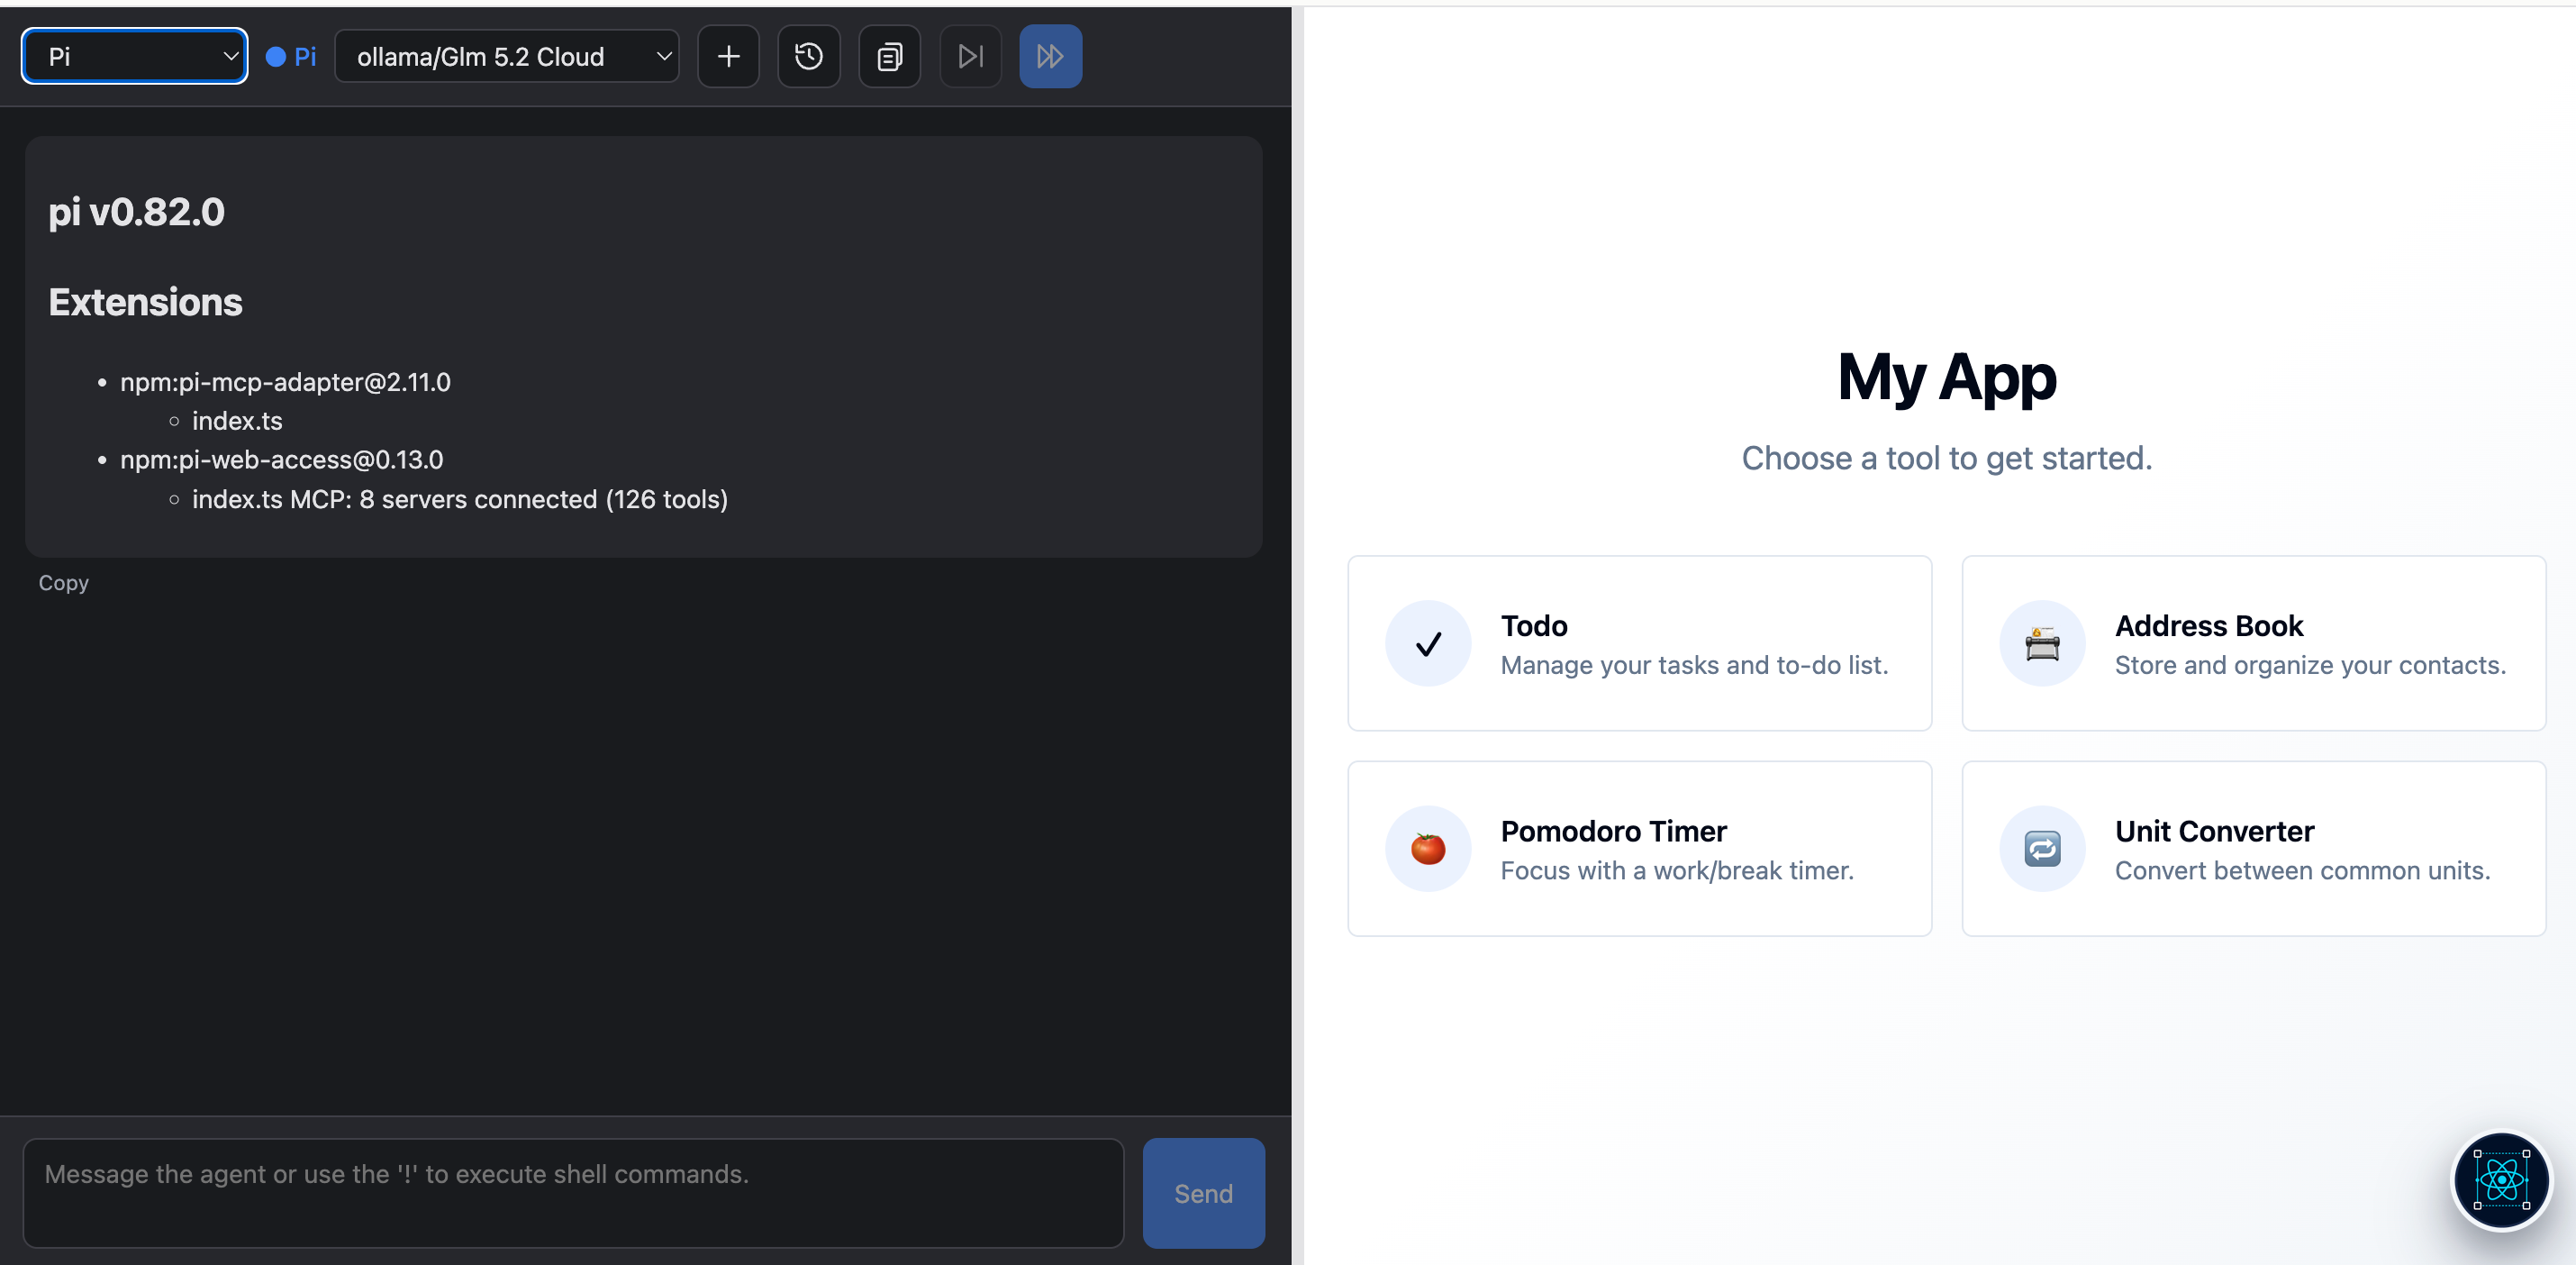Focus the agent message input box

574,1193
